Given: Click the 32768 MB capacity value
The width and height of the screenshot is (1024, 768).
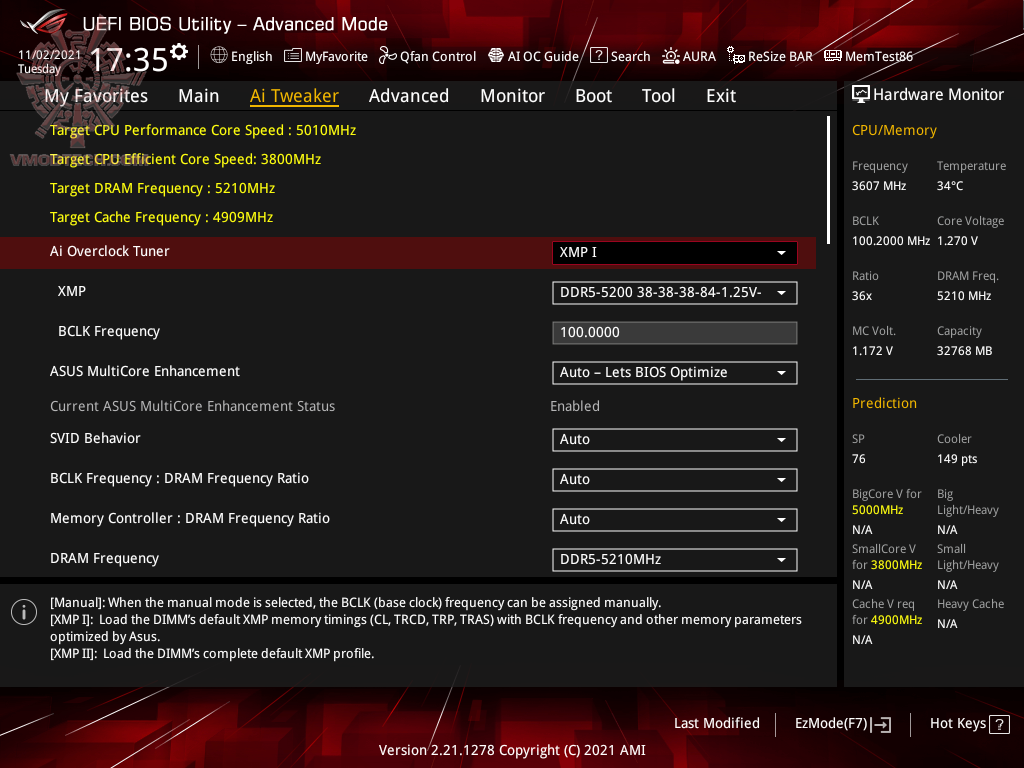Looking at the screenshot, I should click(965, 351).
